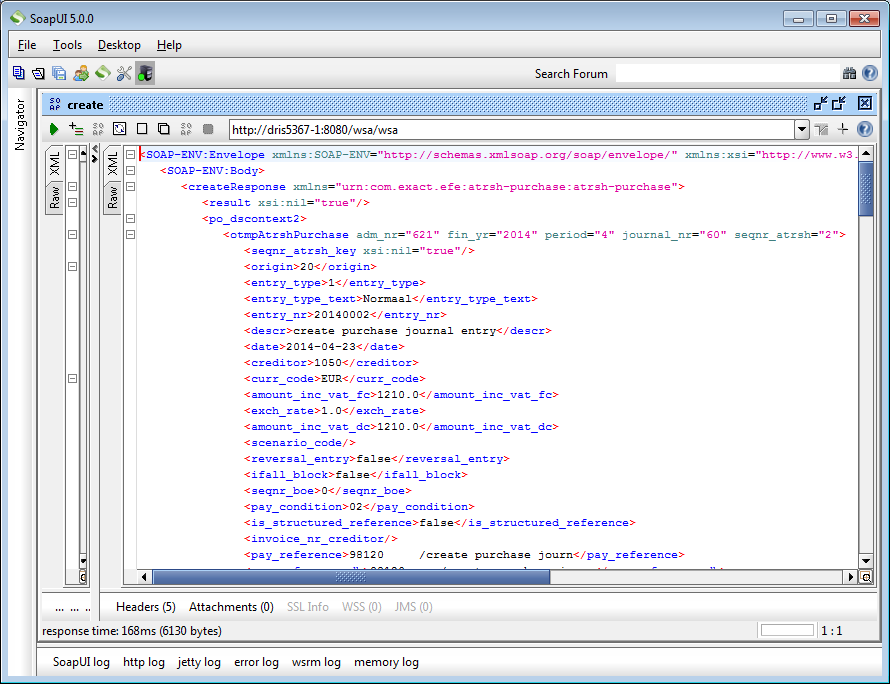Image resolution: width=890 pixels, height=684 pixels.
Task: Collapse the otmpAtrshPurchase node
Action: point(131,234)
